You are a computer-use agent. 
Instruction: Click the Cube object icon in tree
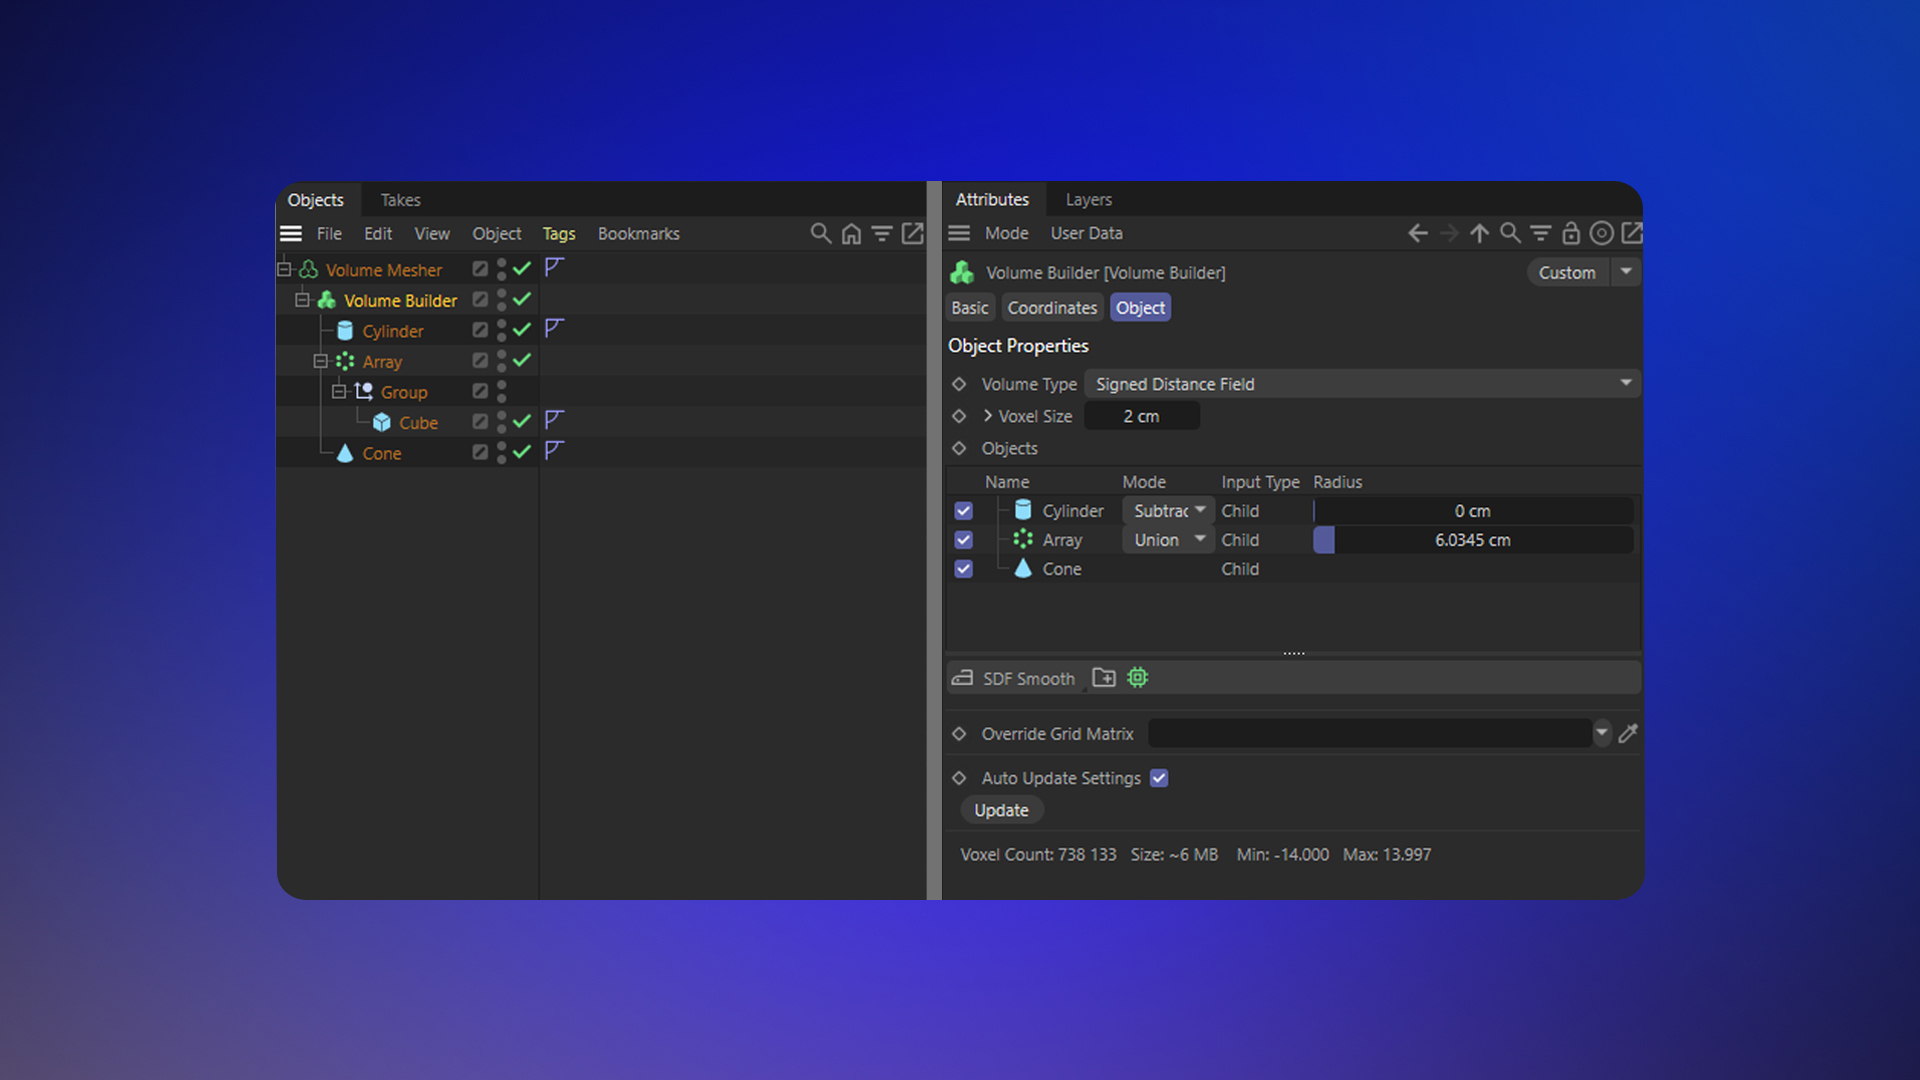tap(382, 423)
